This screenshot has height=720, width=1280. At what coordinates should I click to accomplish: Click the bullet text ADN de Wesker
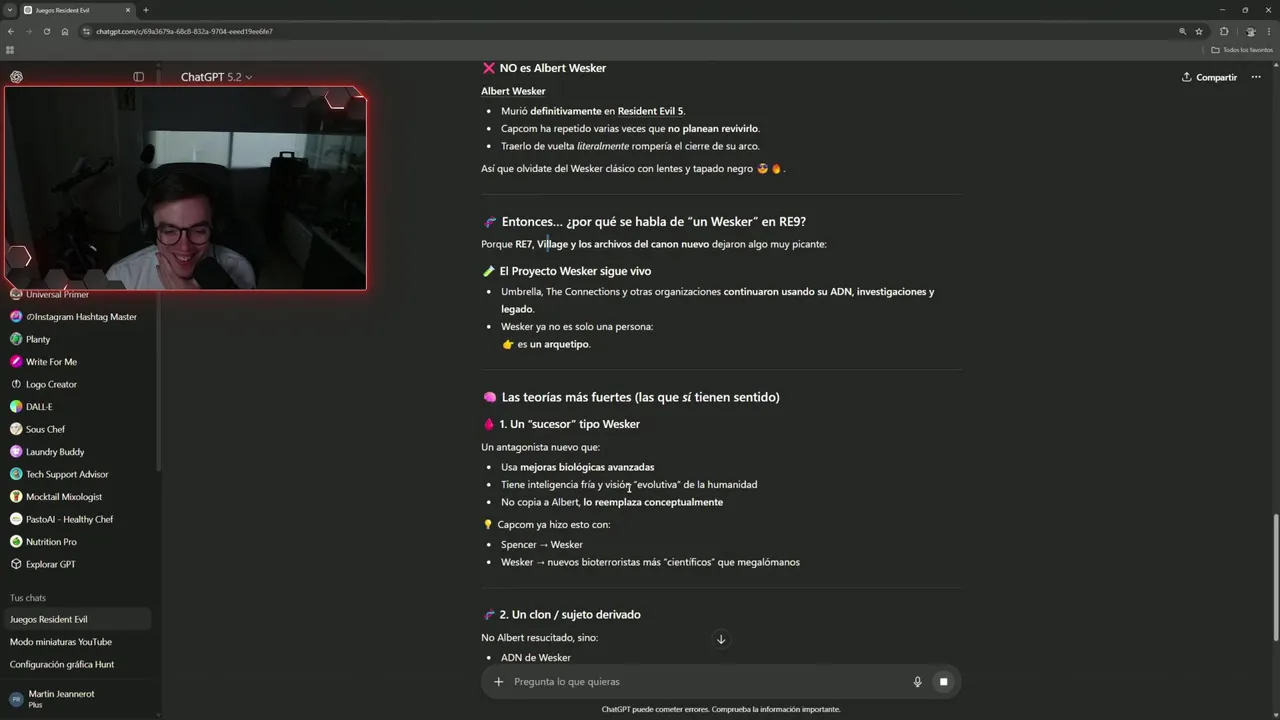(536, 658)
